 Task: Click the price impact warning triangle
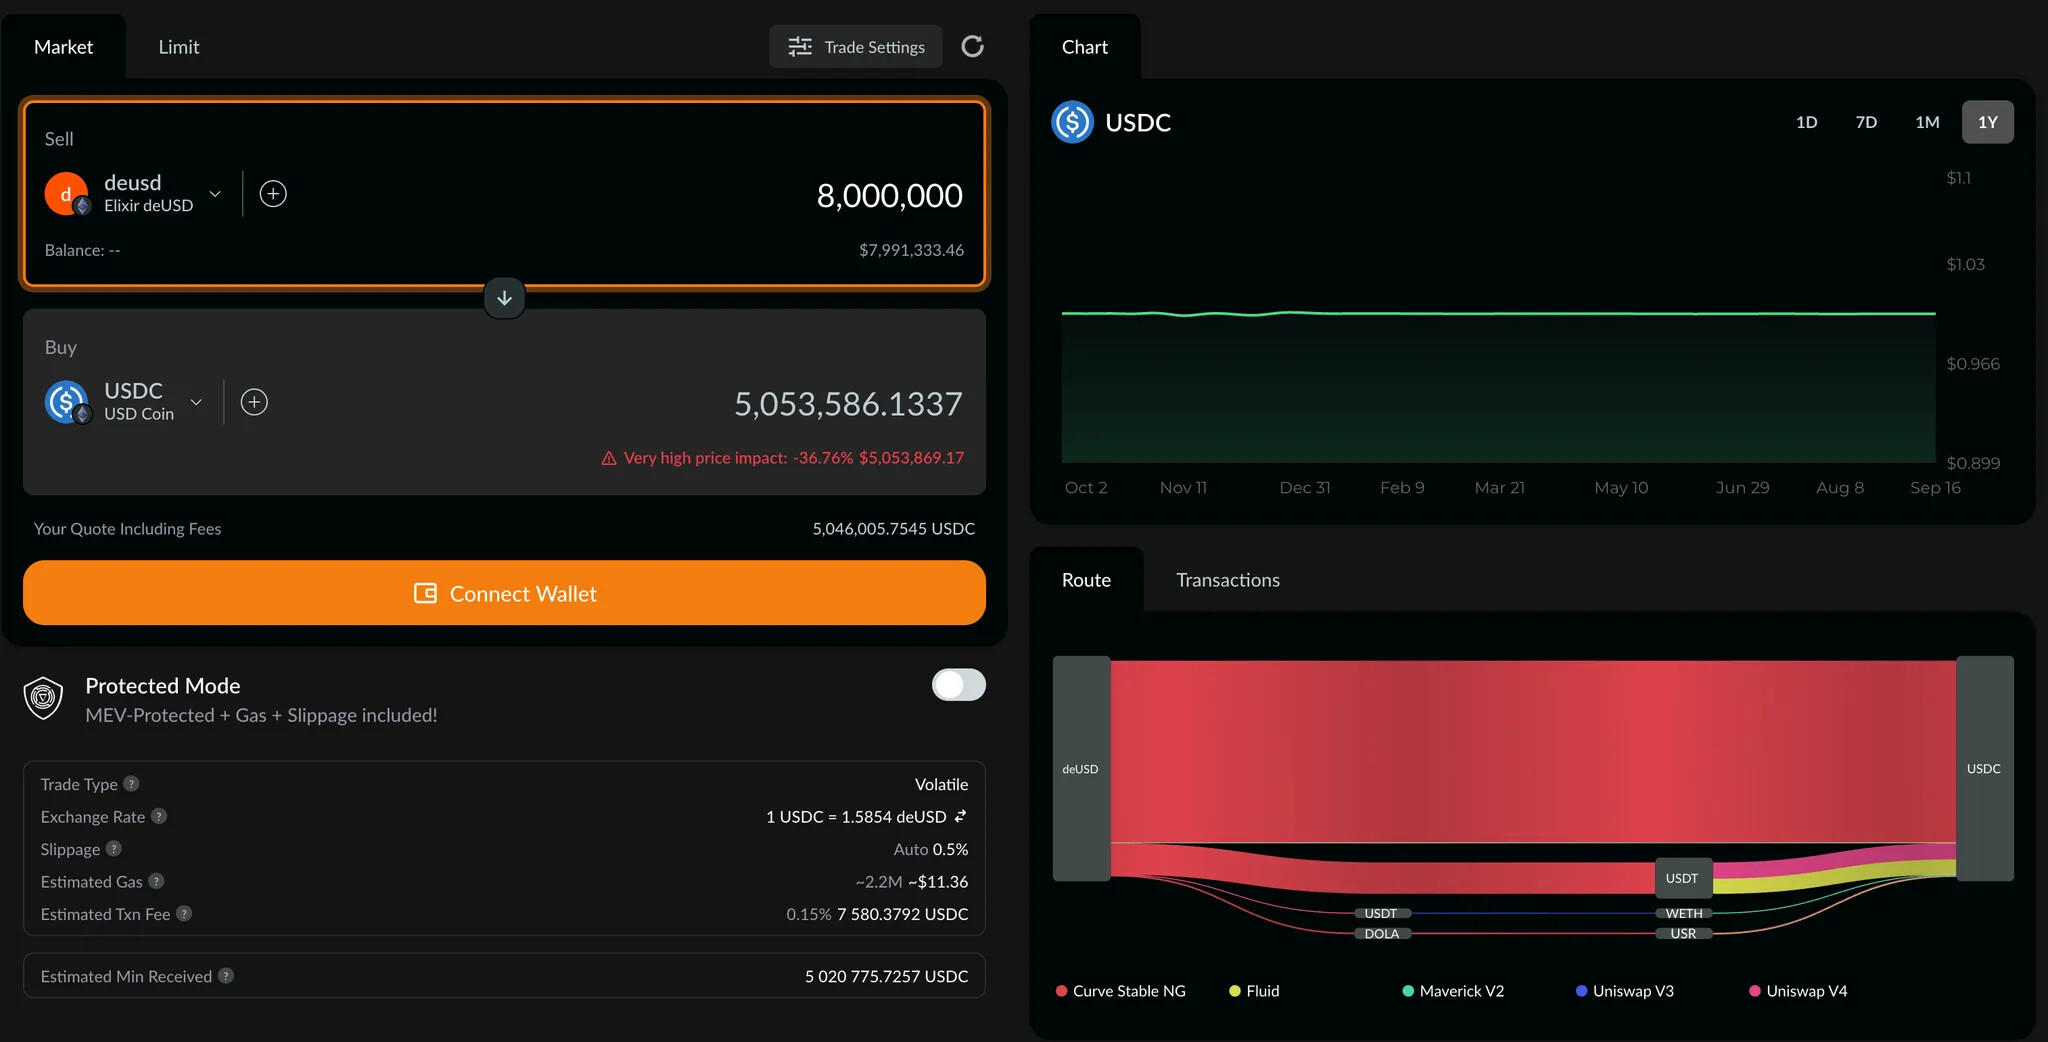tap(609, 458)
